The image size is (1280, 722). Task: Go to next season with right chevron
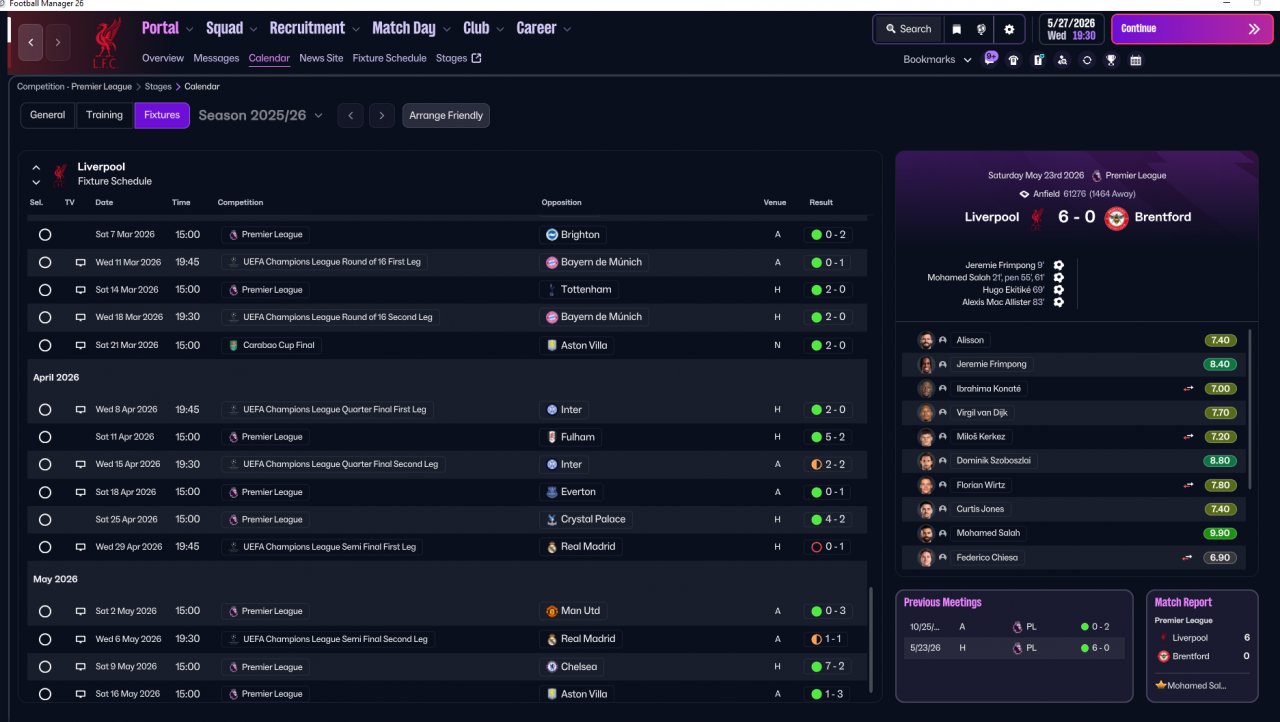click(381, 115)
